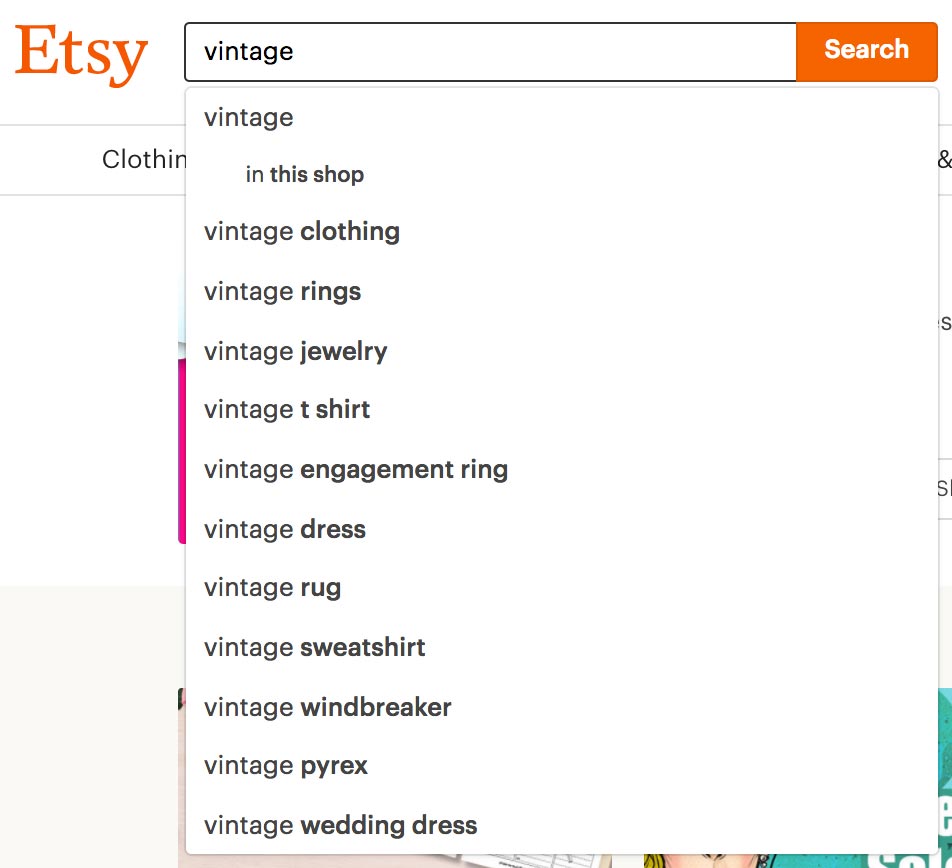Open the Clothing category tab
Screen dimensions: 952x868
point(144,159)
